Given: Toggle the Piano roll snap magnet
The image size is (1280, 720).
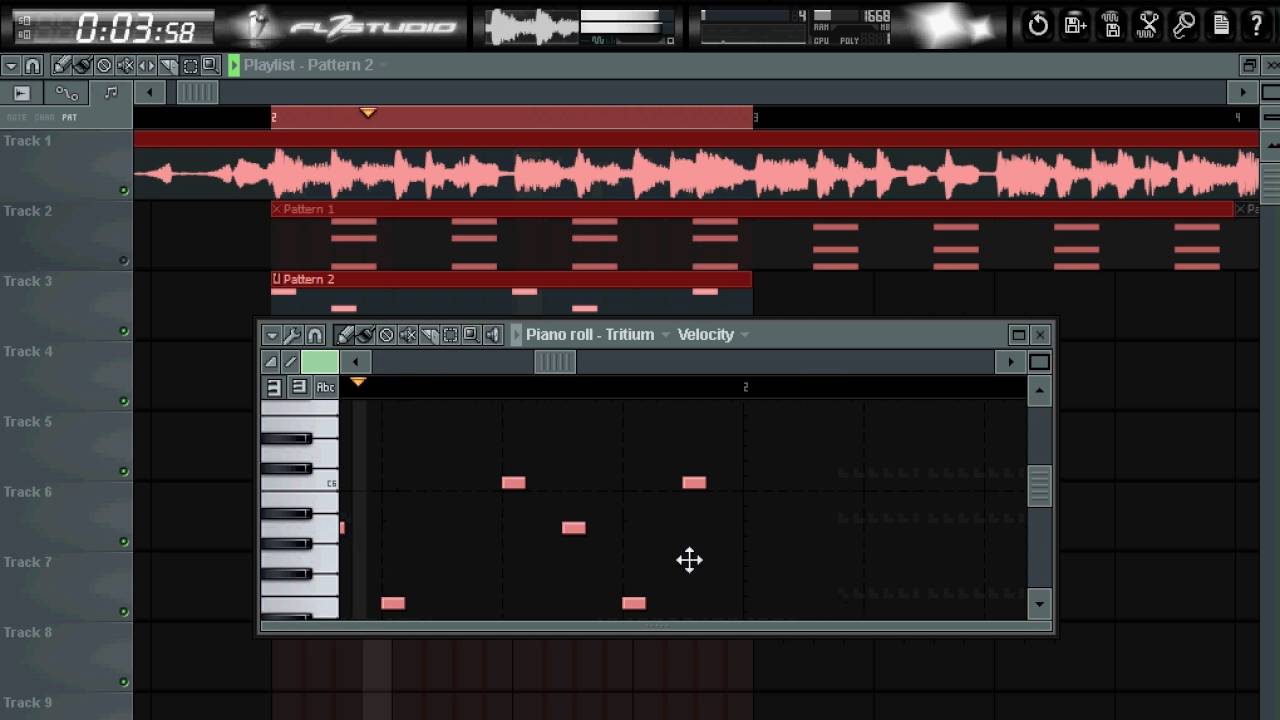Looking at the screenshot, I should click(x=315, y=335).
